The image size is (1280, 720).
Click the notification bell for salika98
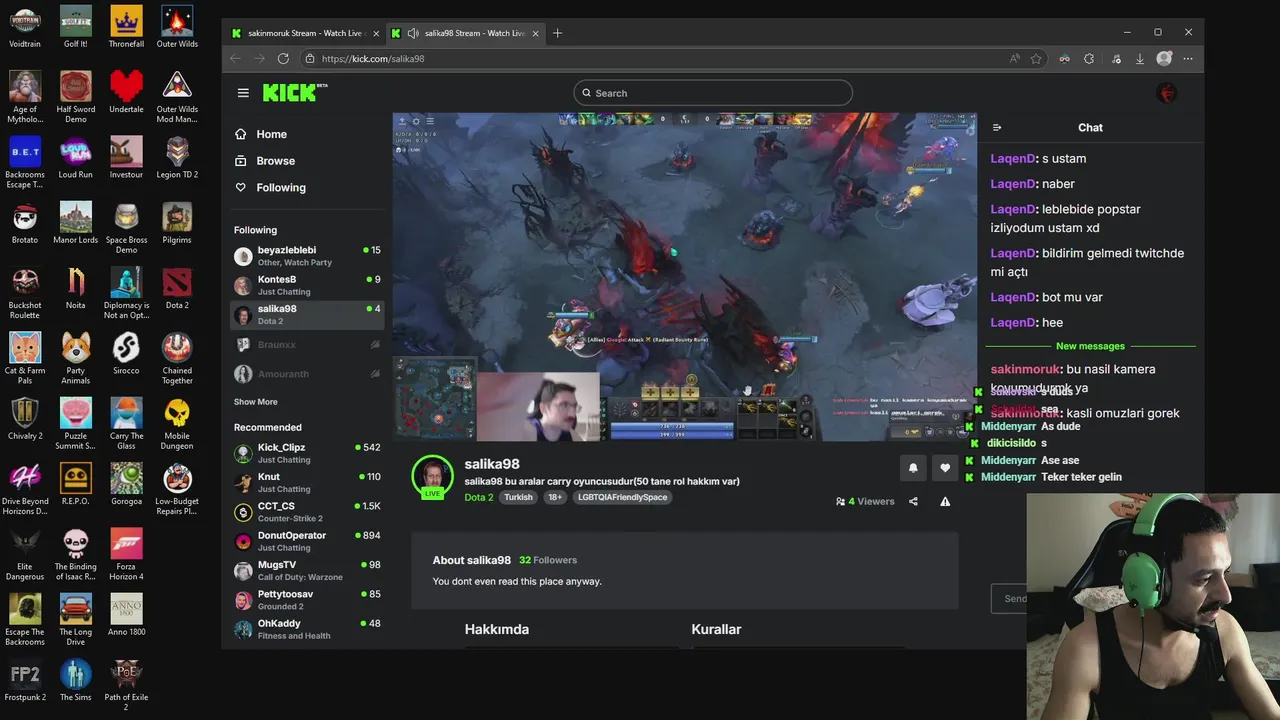913,467
